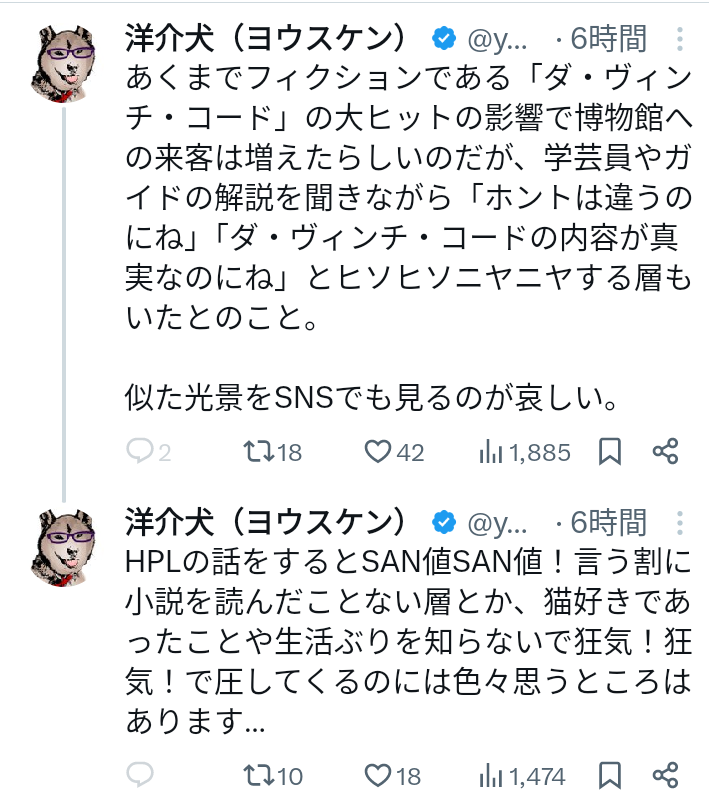The image size is (709, 809).
Task: Share the second tweet about HPL
Action: [x=666, y=775]
